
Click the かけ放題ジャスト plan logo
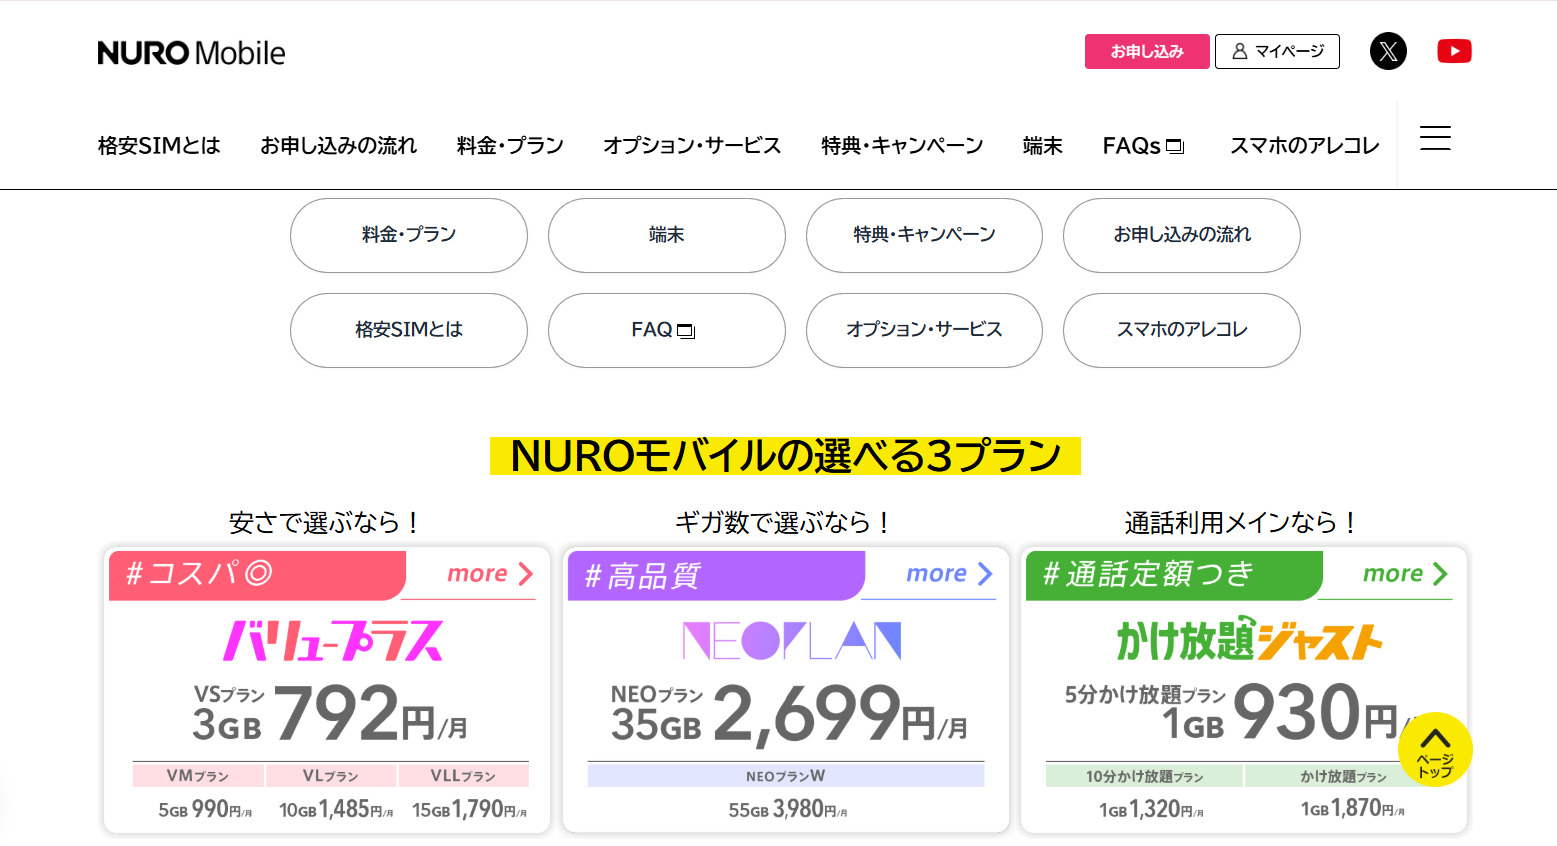[1249, 640]
